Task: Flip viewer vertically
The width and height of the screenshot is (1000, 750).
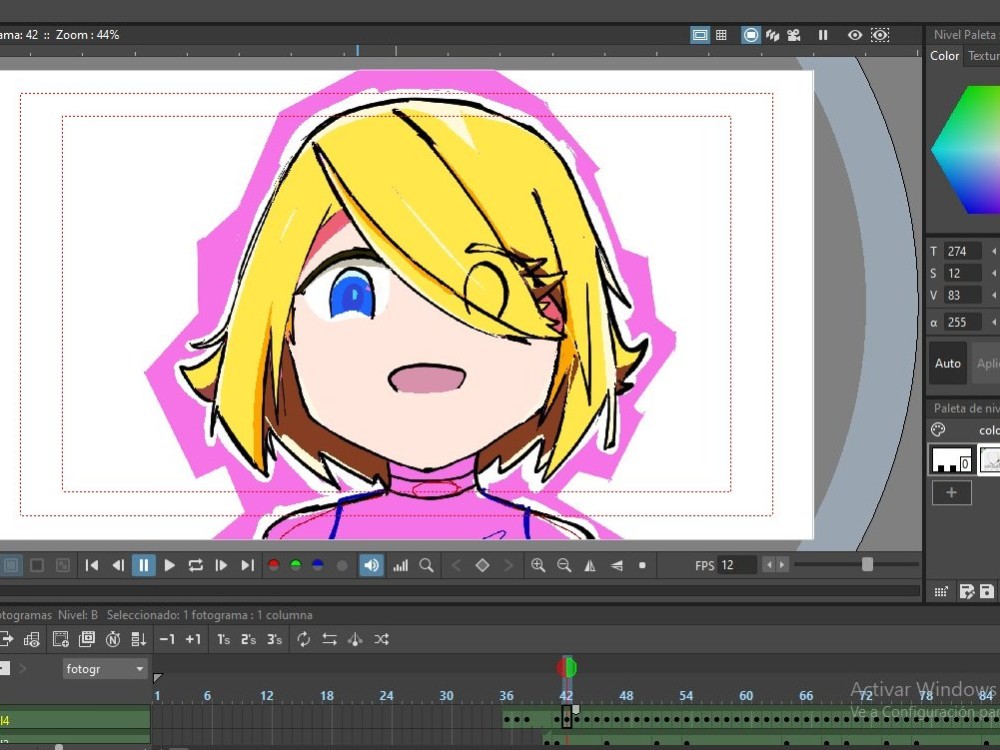Action: (x=616, y=566)
